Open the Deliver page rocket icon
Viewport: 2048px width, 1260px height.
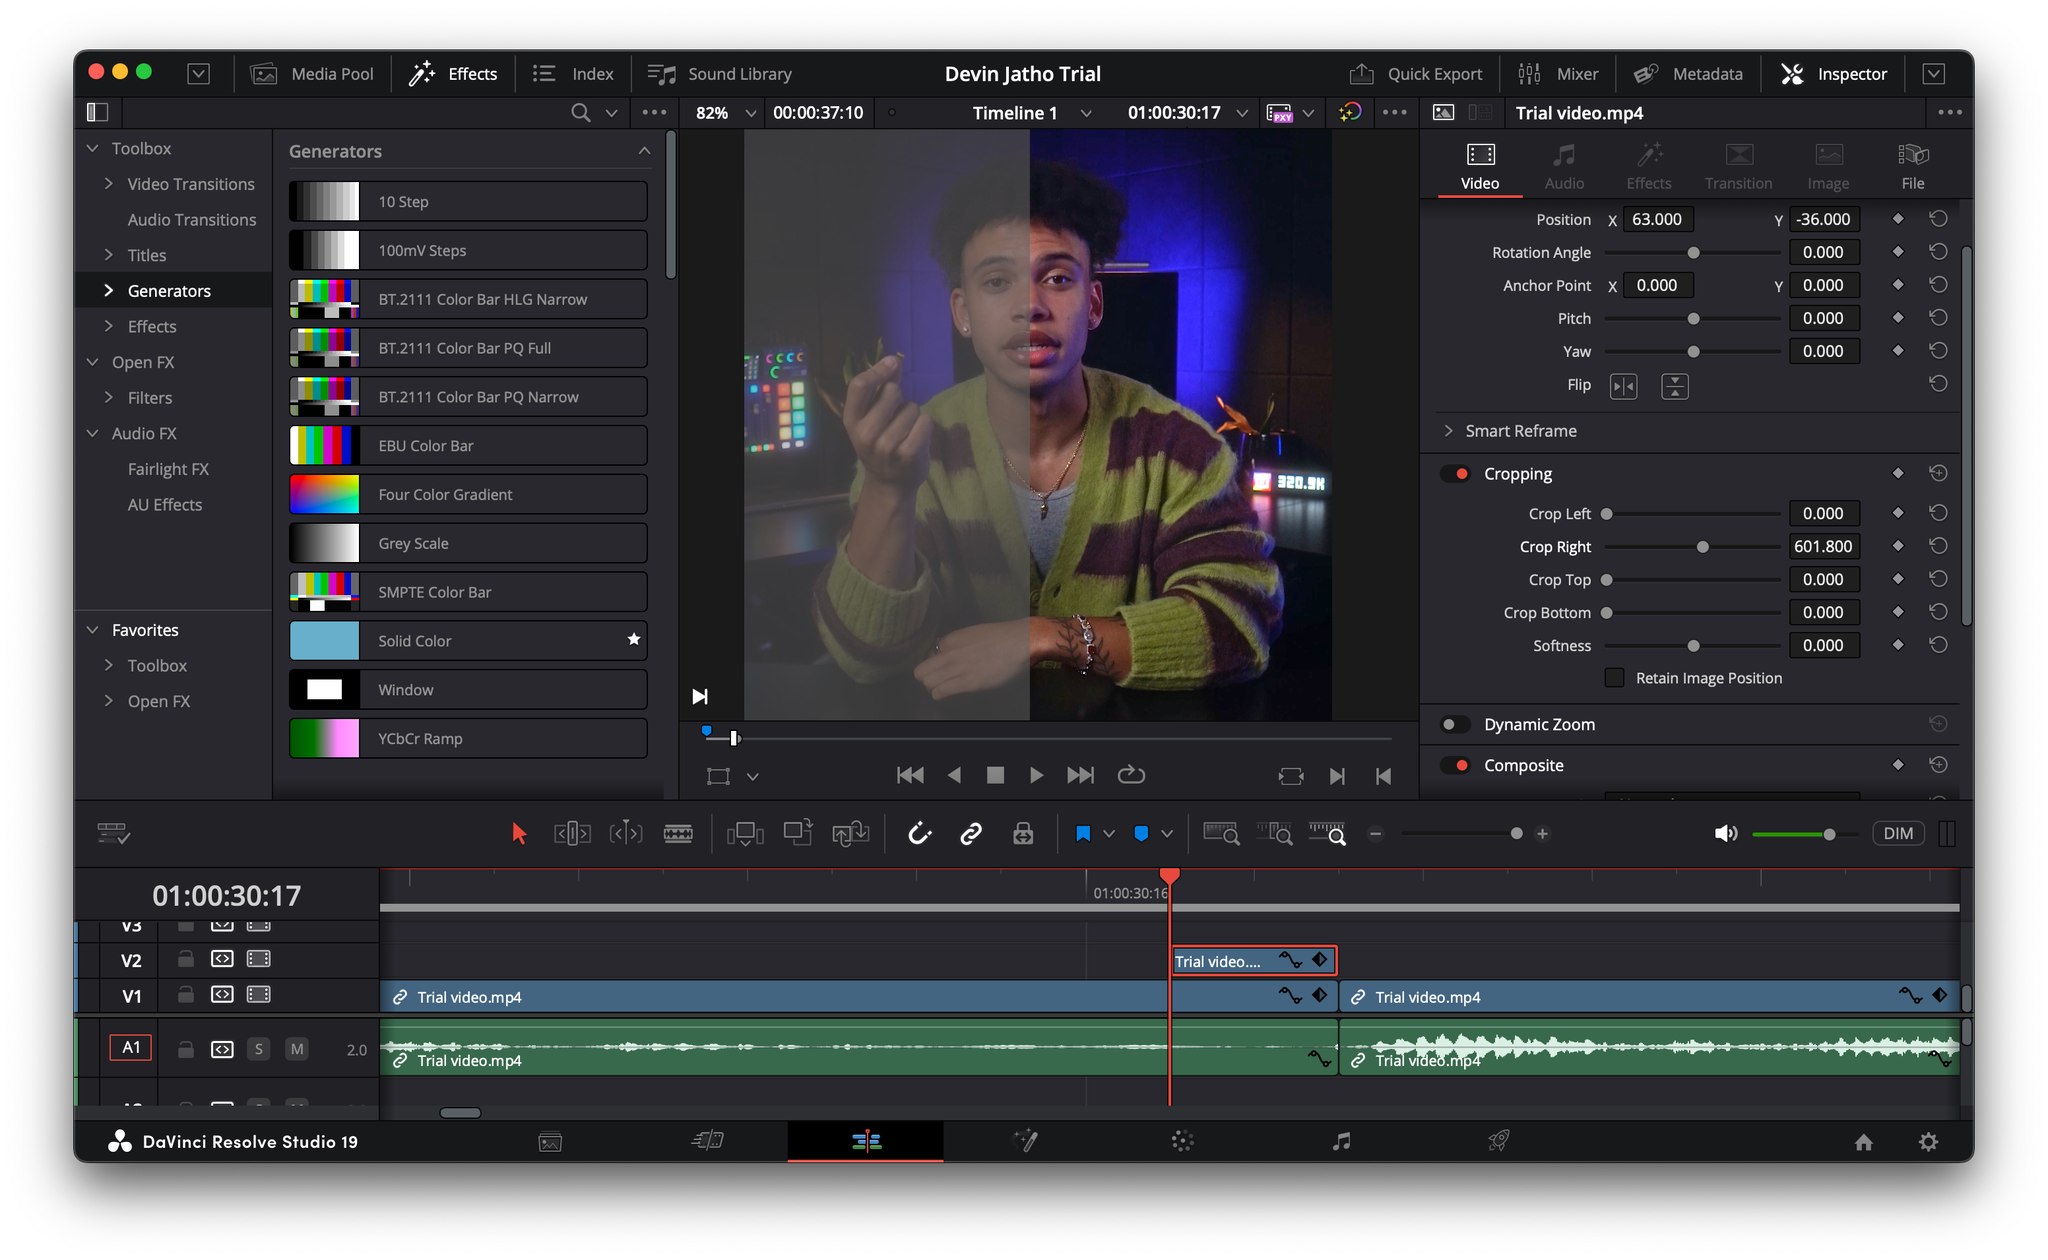click(x=1498, y=1141)
